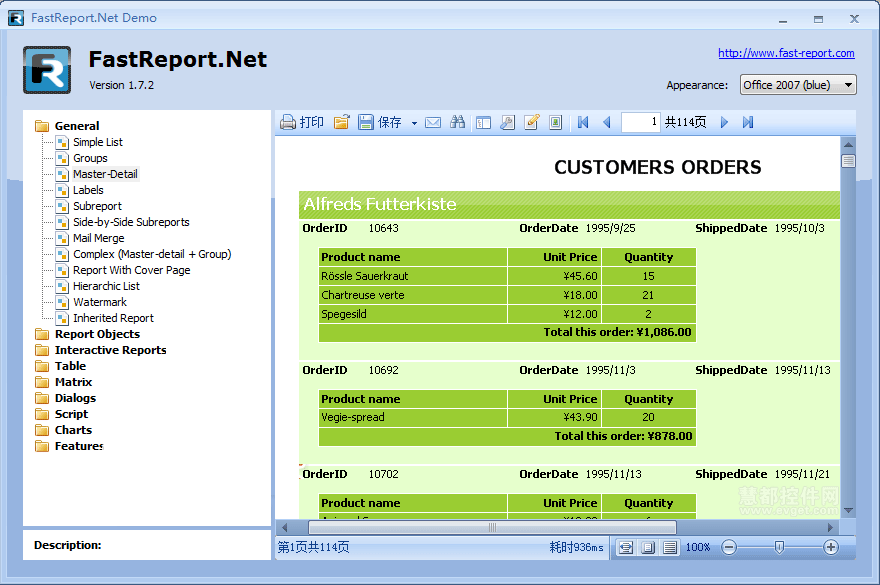Click the CUSTOMERS ORDERS report title
Image resolution: width=880 pixels, height=585 pixels.
point(658,167)
